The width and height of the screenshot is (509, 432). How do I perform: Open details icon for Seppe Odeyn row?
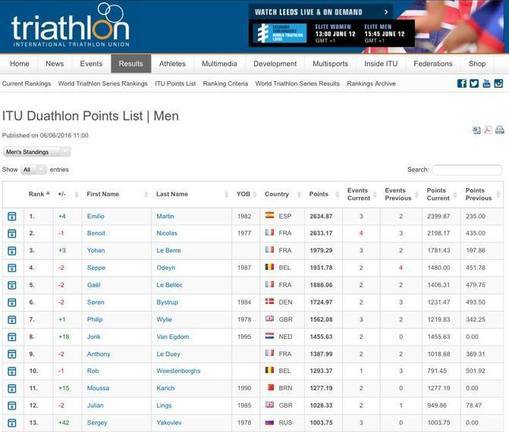(x=12, y=268)
